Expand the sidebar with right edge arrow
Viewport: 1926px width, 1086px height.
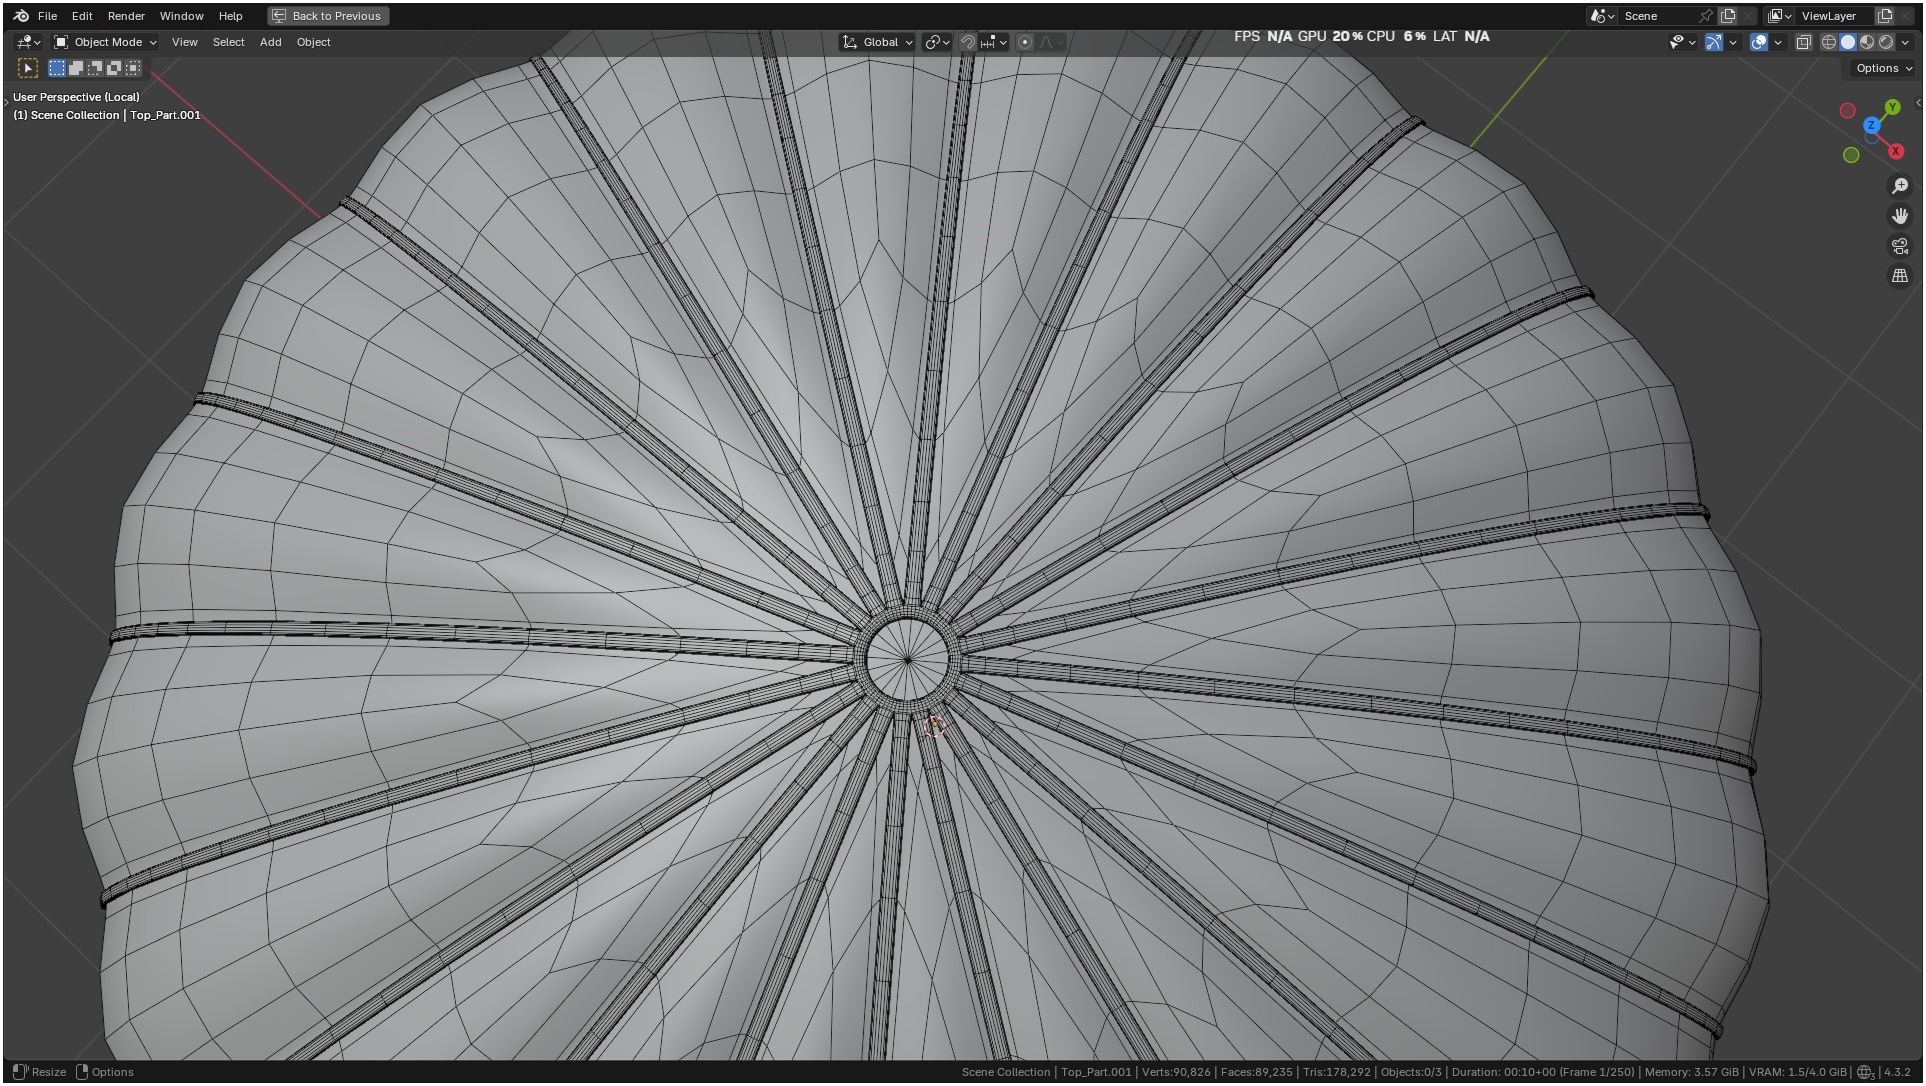tap(1917, 103)
